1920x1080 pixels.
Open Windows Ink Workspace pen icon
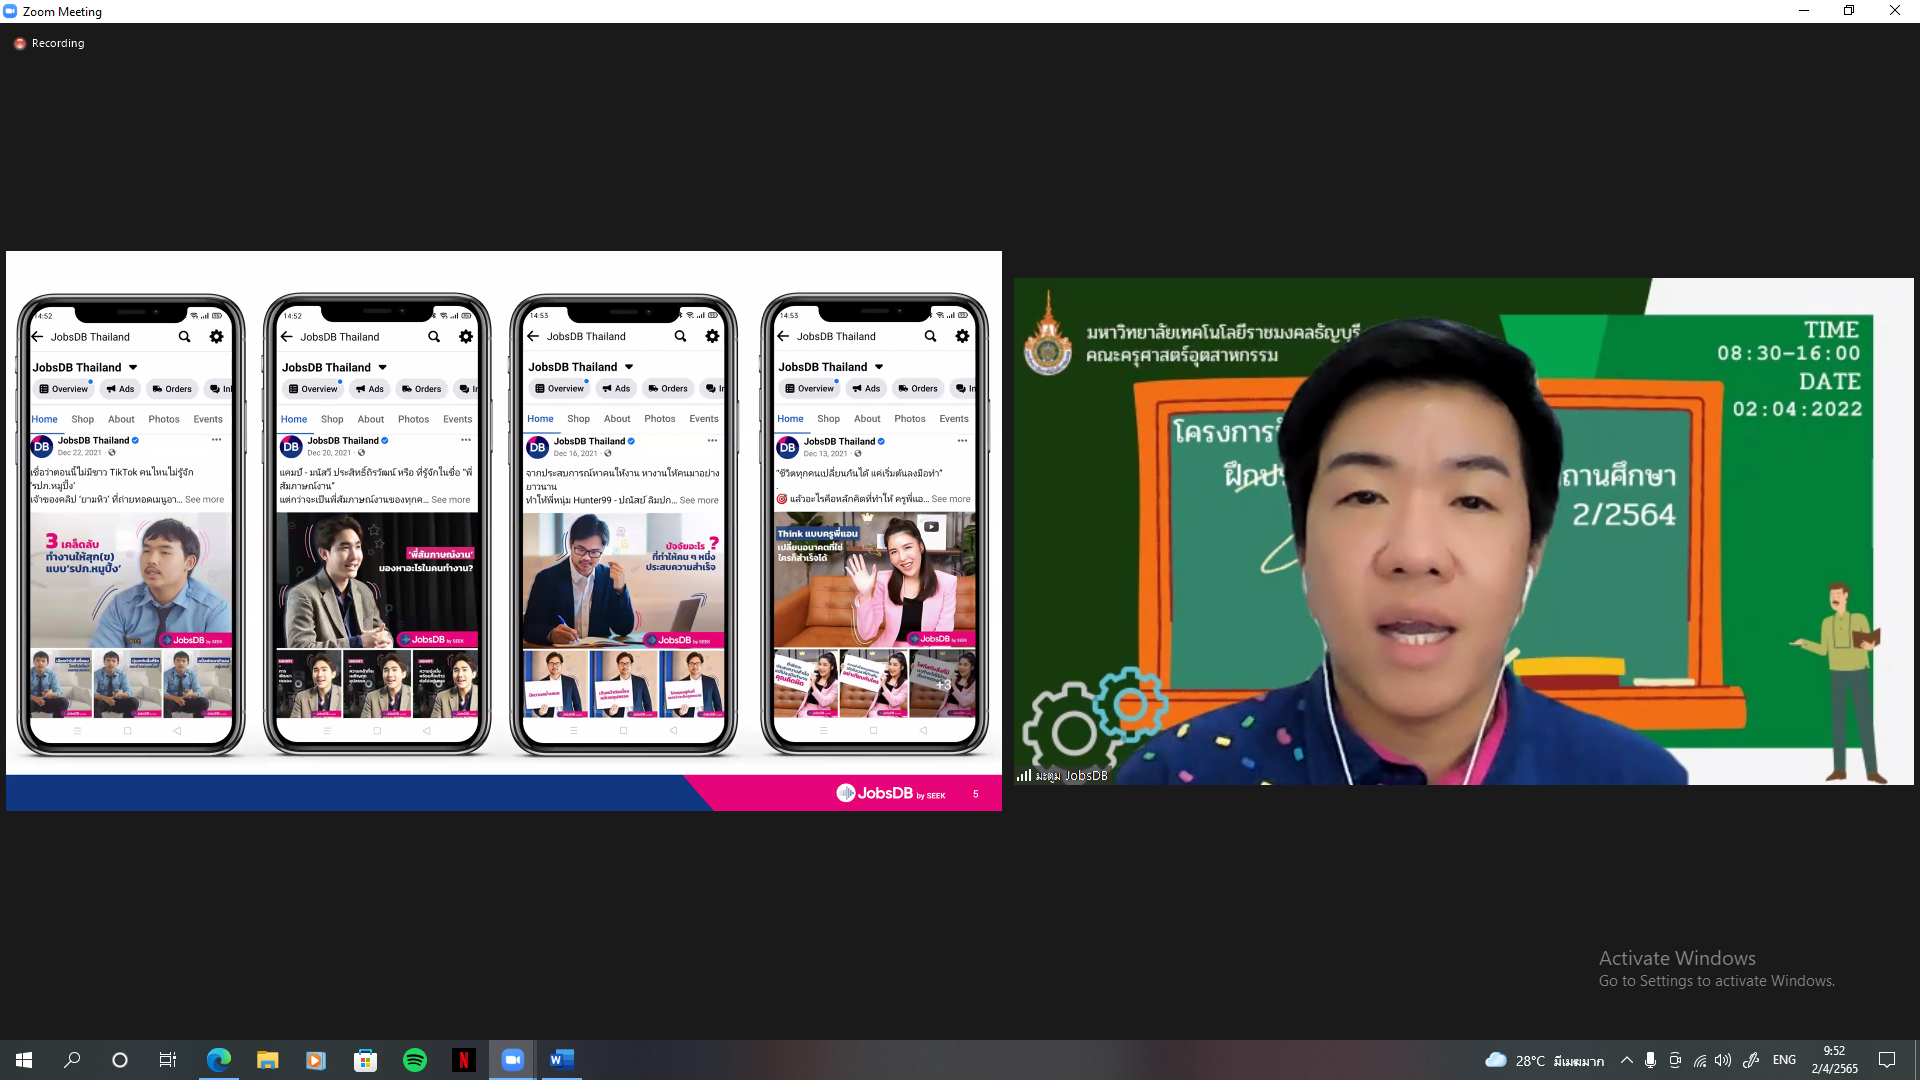[x=1750, y=1060]
